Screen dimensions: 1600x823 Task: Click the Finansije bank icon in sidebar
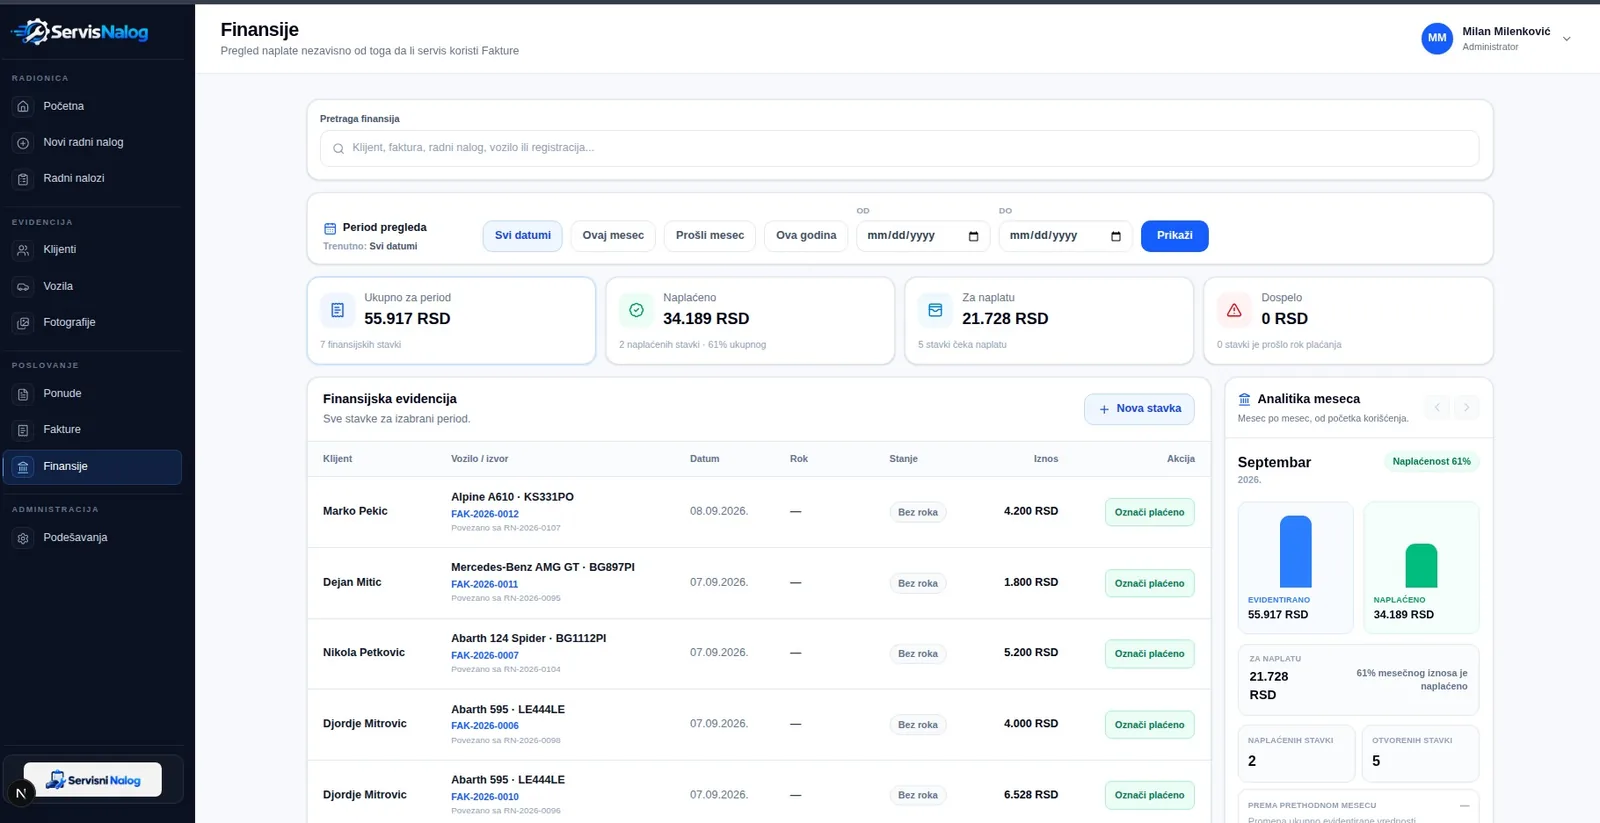pyautogui.click(x=23, y=467)
